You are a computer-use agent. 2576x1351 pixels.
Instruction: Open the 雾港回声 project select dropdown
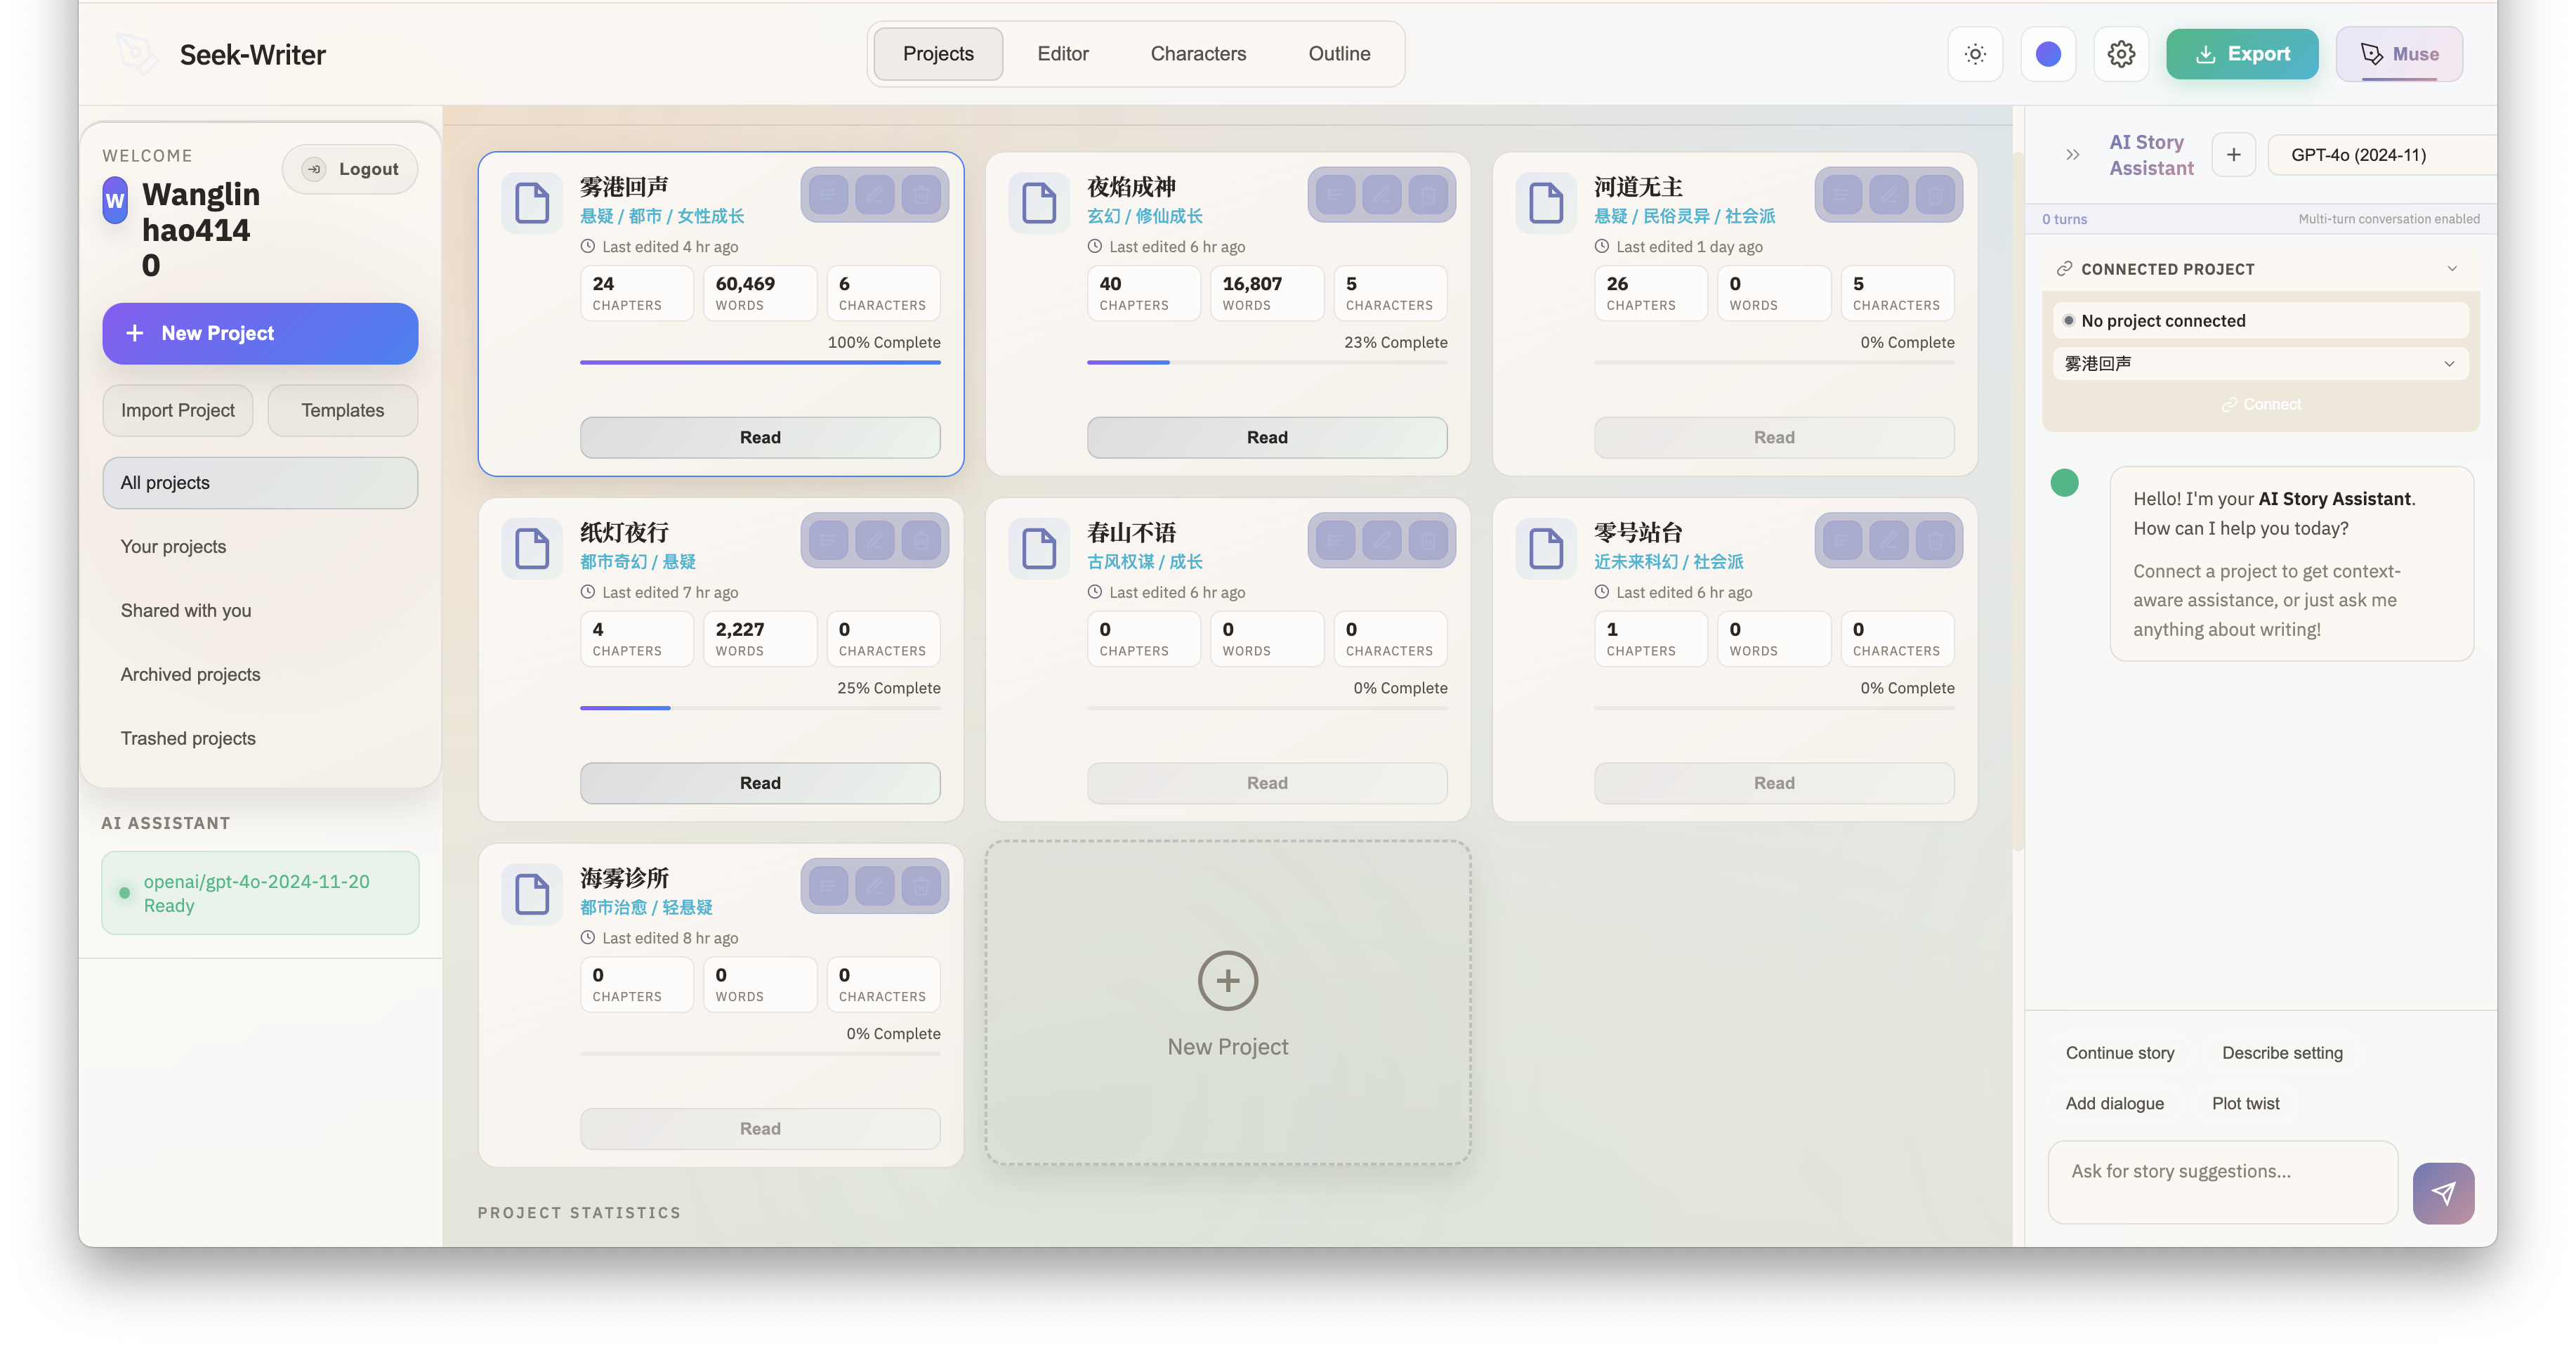[2260, 363]
